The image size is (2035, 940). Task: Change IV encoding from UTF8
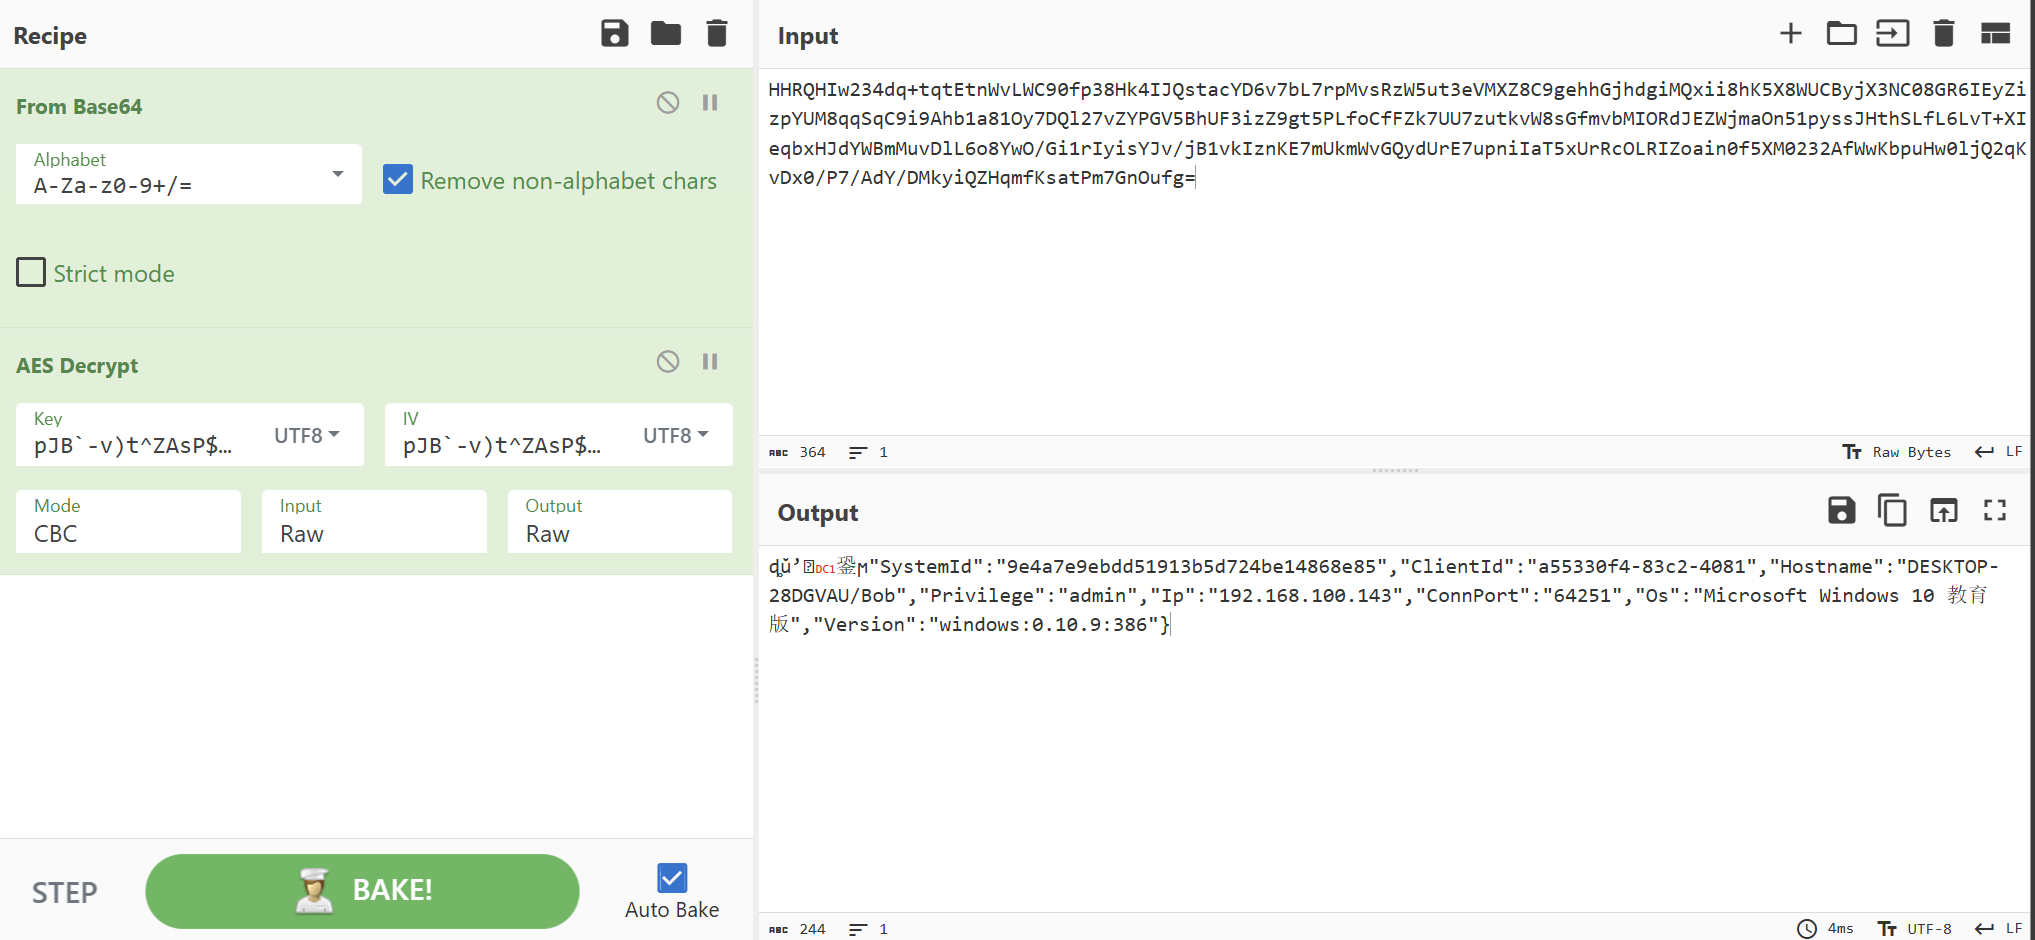(x=676, y=435)
